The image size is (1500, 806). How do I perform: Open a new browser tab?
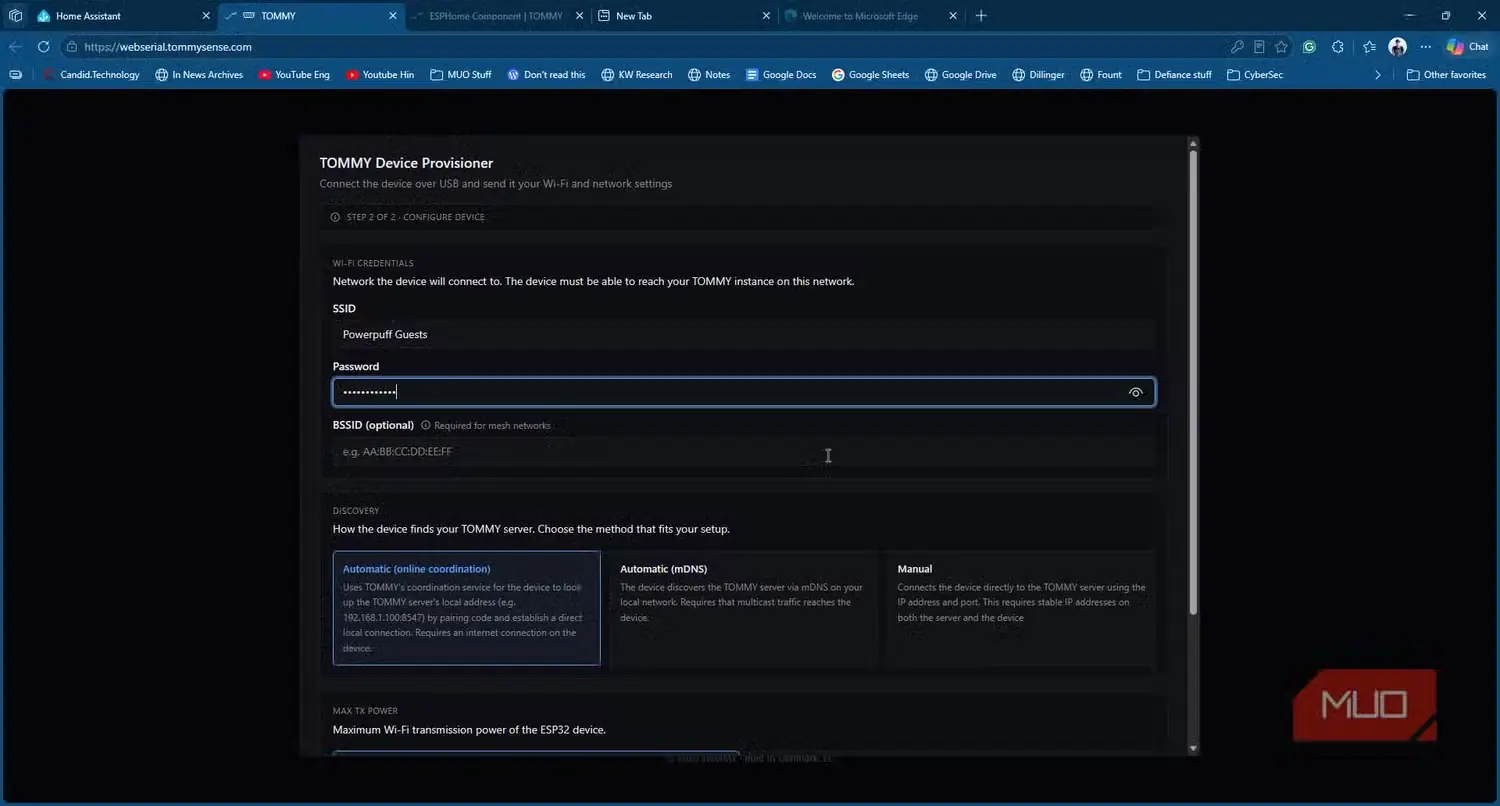981,16
